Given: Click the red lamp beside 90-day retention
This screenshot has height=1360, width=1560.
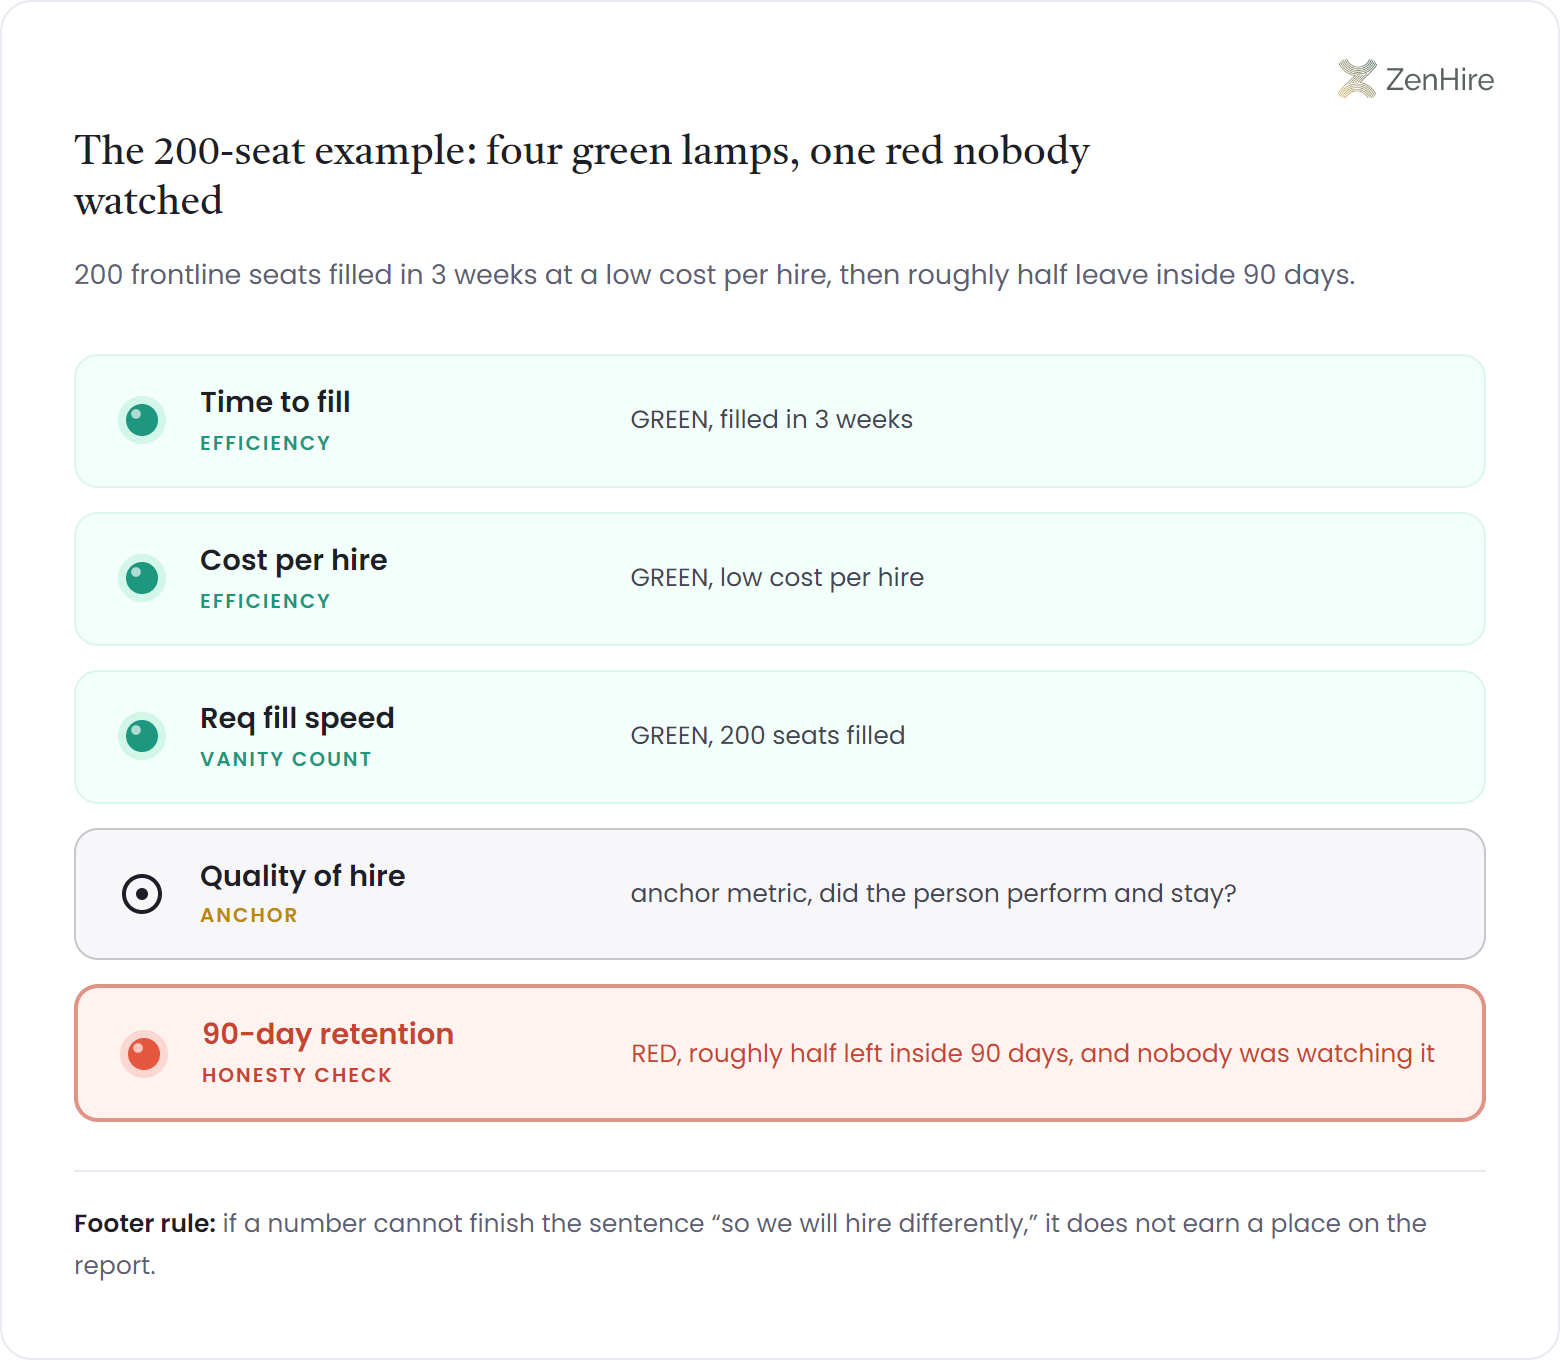Looking at the screenshot, I should [x=144, y=1054].
